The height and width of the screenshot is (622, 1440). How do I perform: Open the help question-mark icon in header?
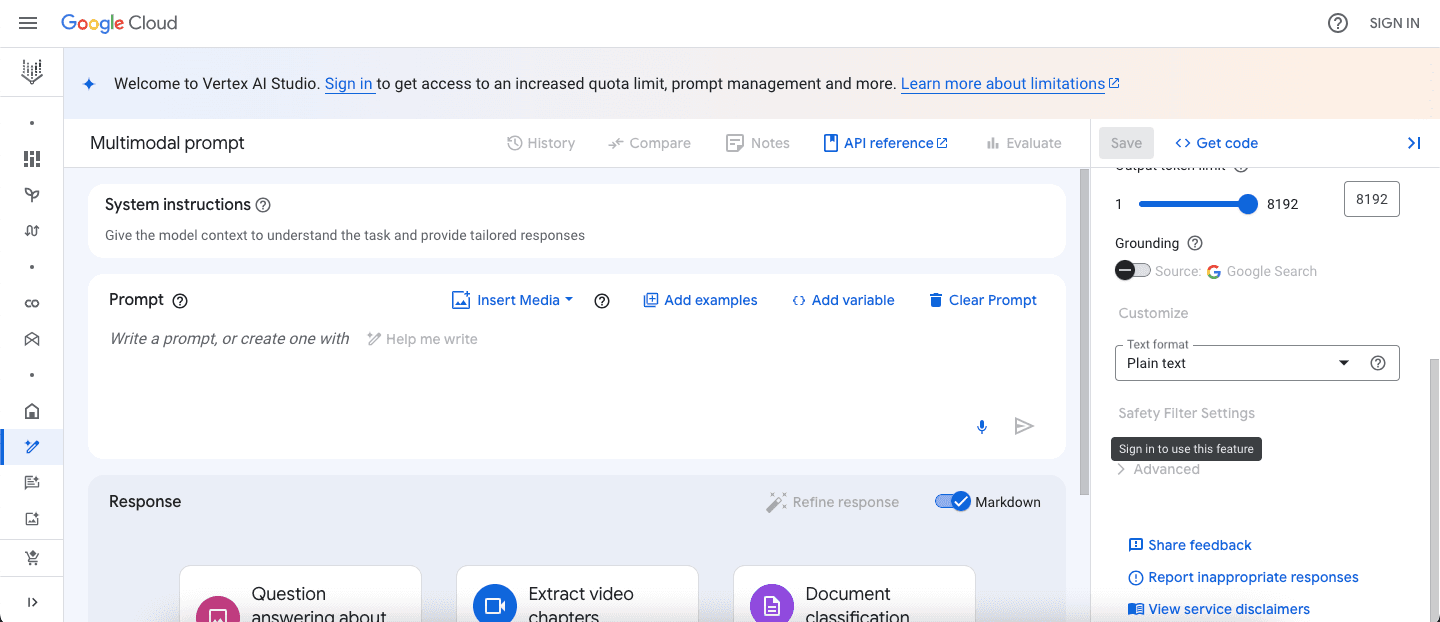[1338, 23]
